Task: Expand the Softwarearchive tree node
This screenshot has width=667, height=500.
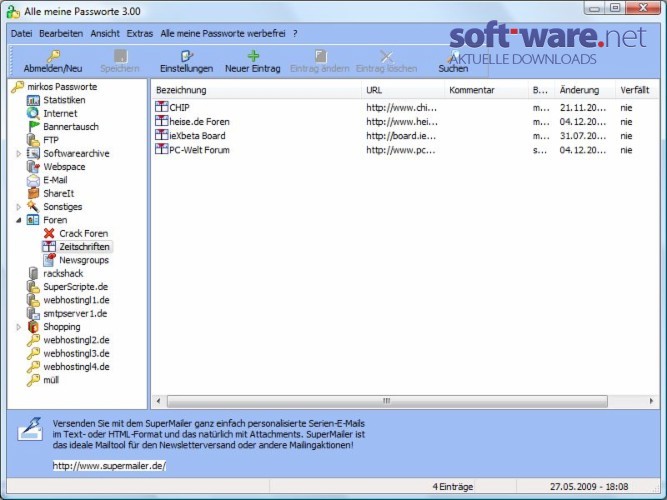Action: tap(19, 154)
